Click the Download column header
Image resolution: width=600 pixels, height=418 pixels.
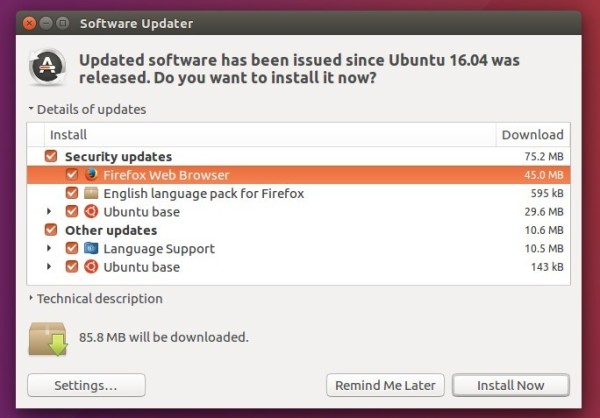point(533,135)
